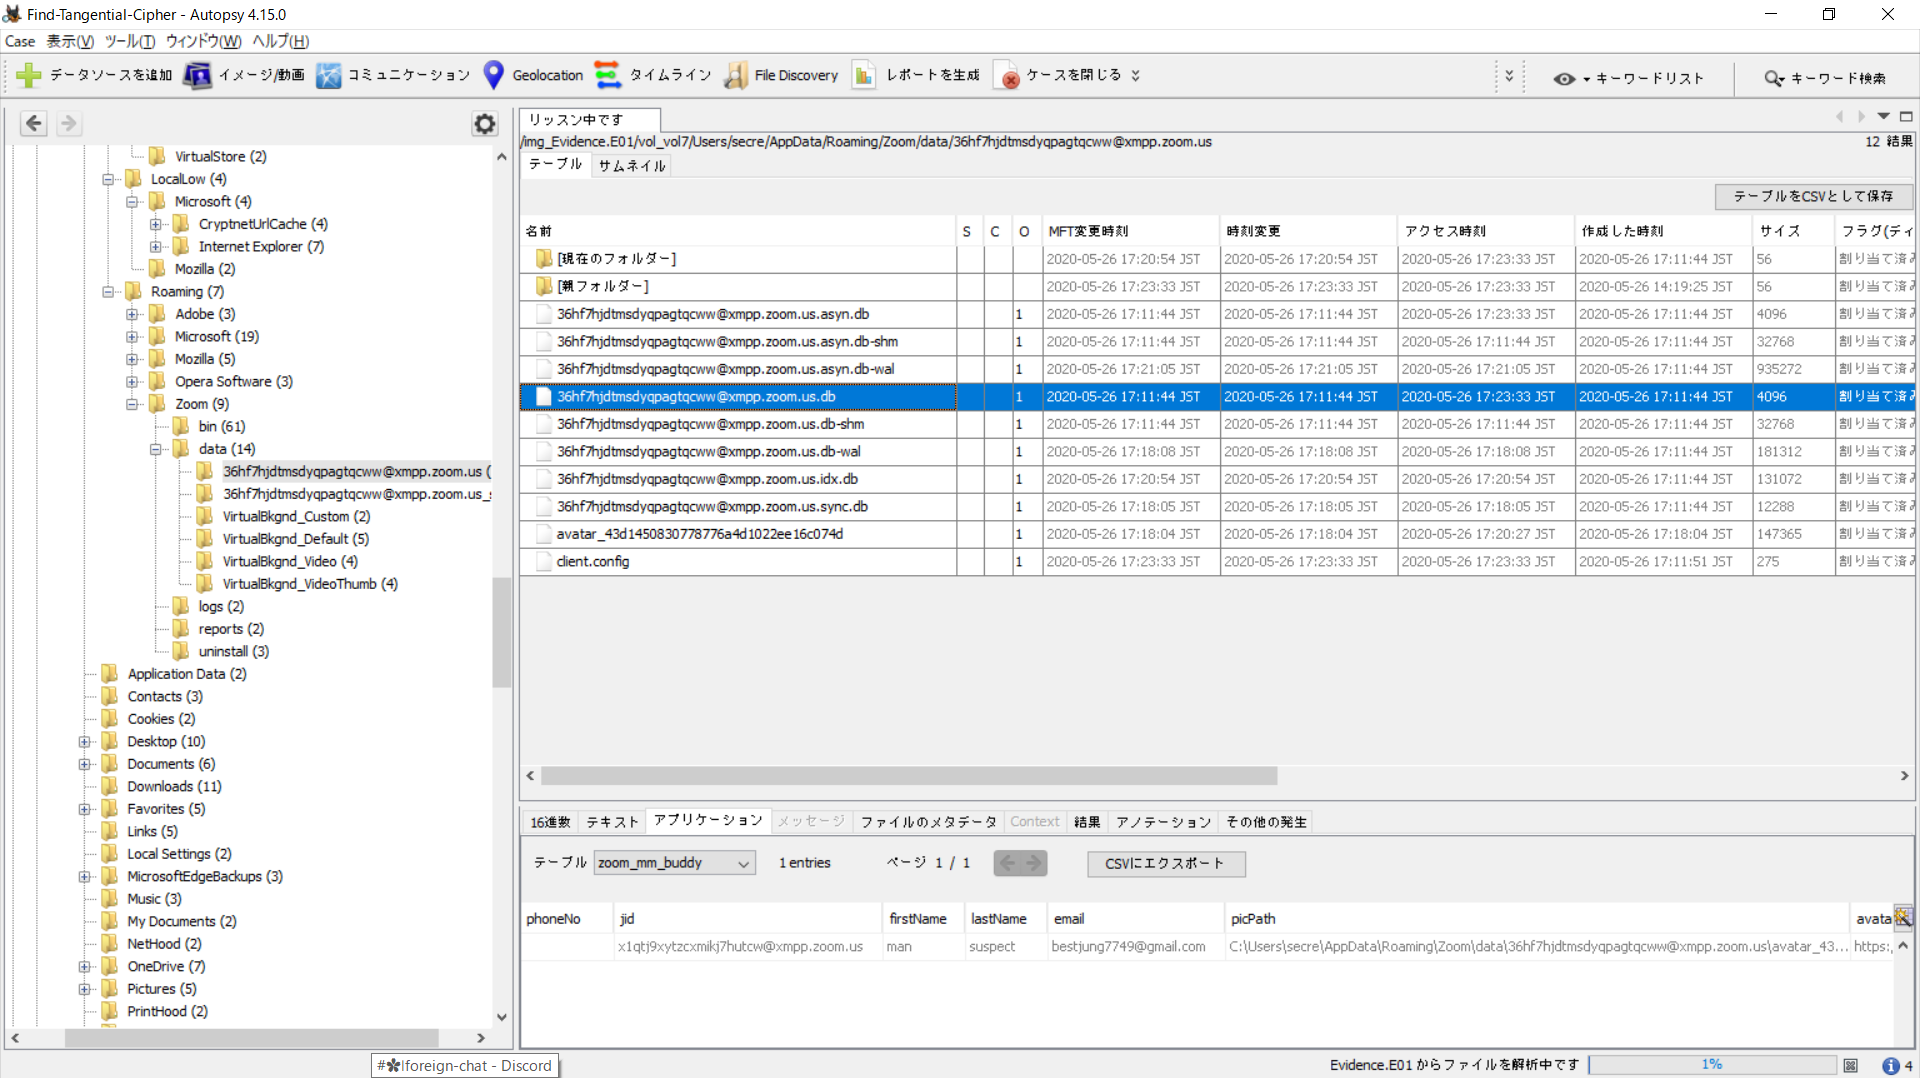The image size is (1920, 1078).
Task: Expand the OneDrive folder node
Action: 85,967
